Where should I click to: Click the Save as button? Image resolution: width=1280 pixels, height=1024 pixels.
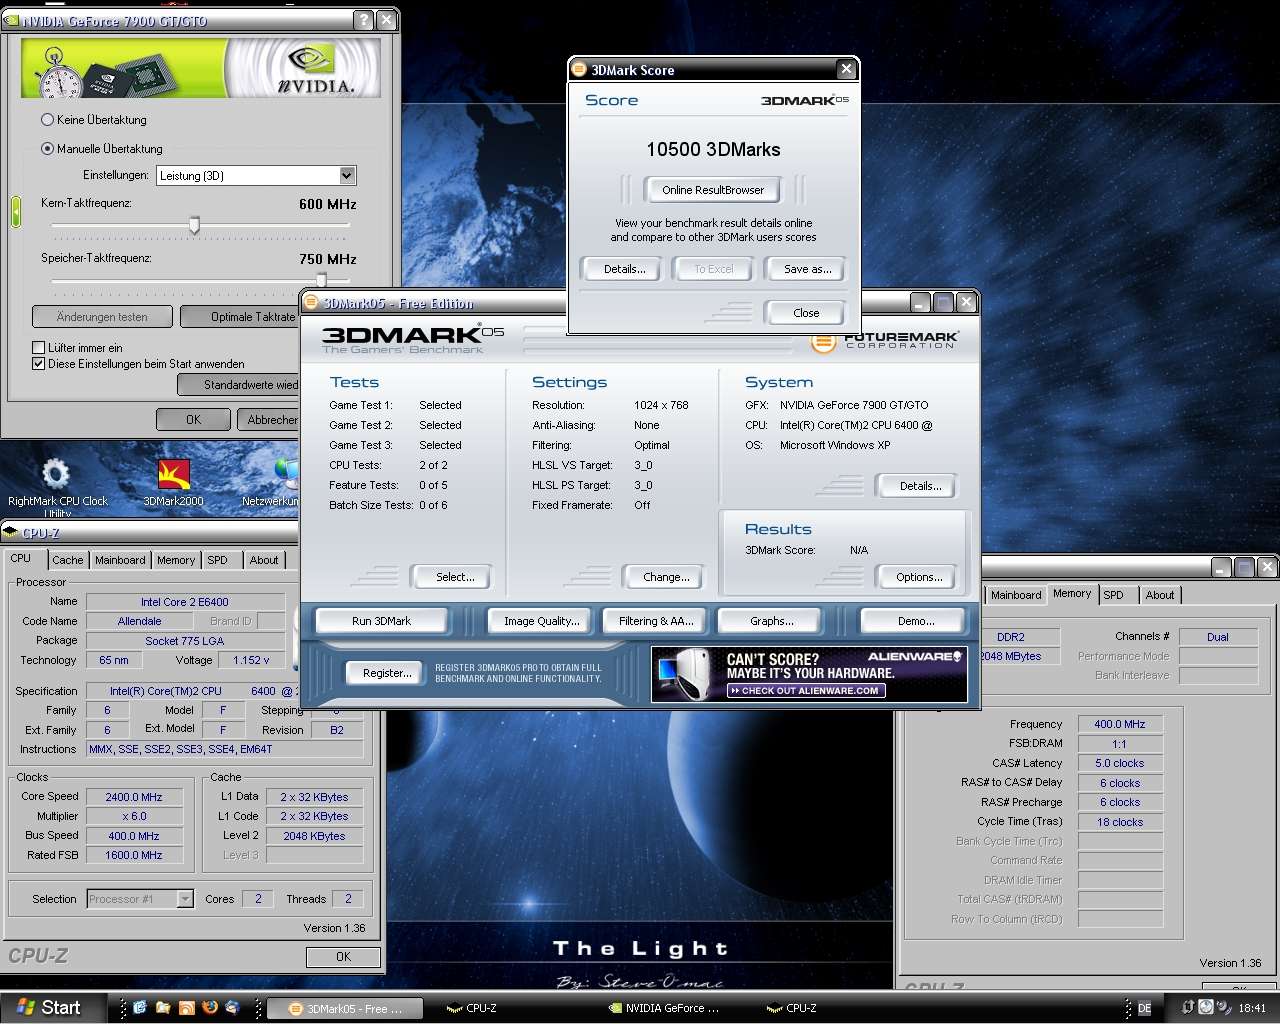click(808, 269)
